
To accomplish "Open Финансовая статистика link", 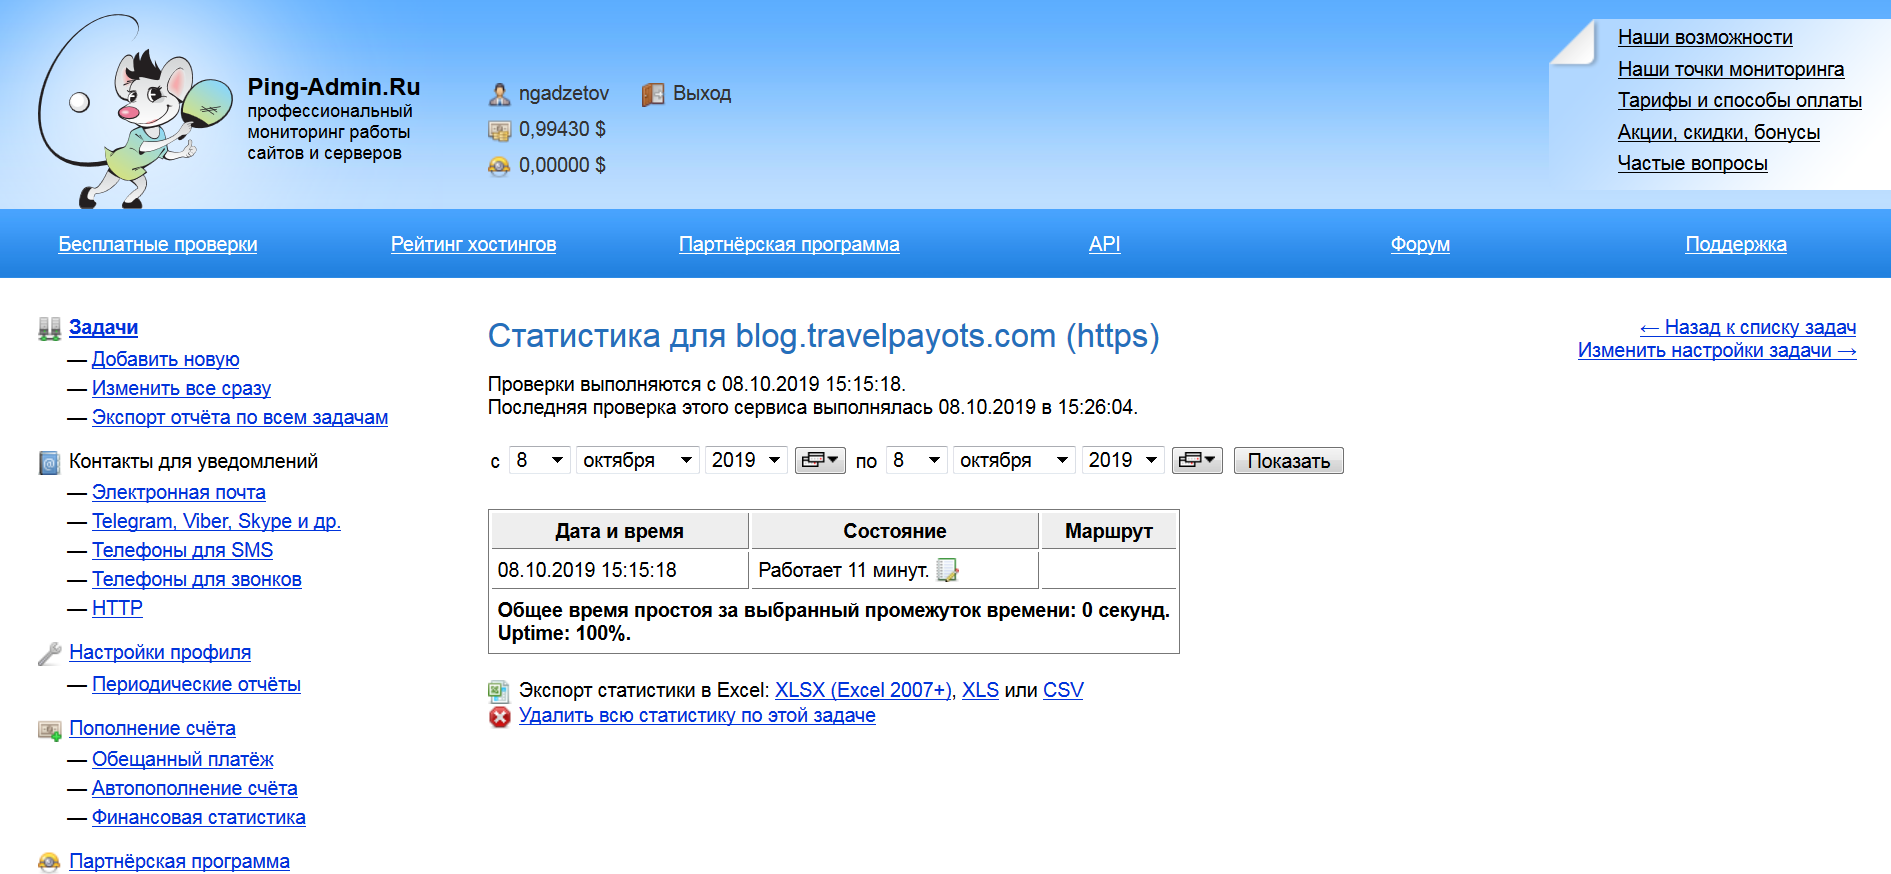I will 199,817.
